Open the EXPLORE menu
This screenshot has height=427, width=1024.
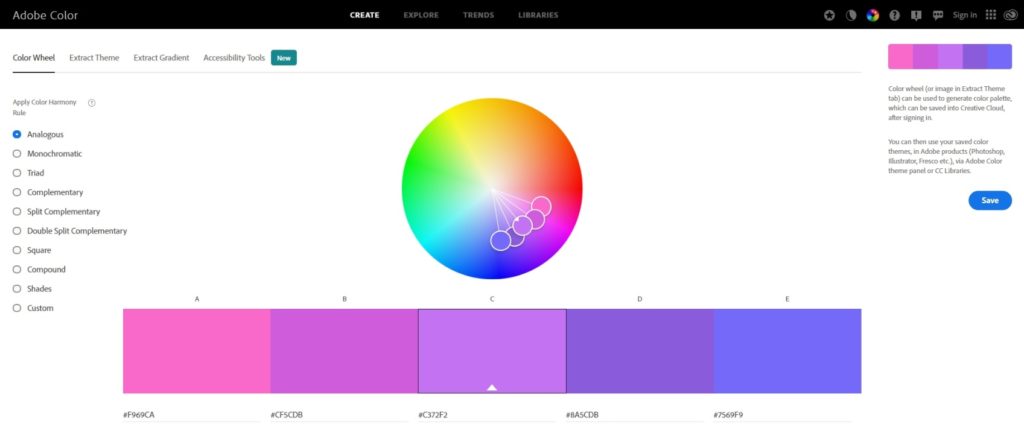point(421,15)
